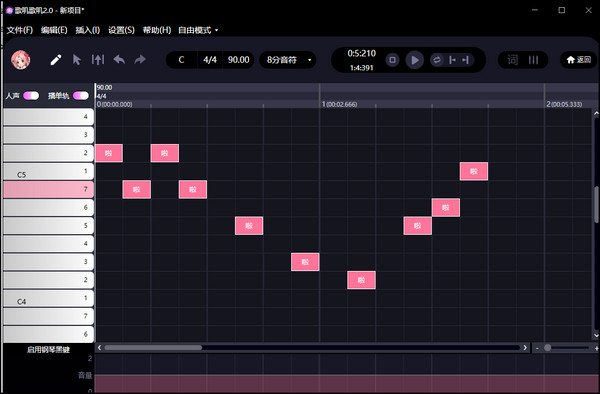Open the parameter bars panel icon

pos(533,60)
